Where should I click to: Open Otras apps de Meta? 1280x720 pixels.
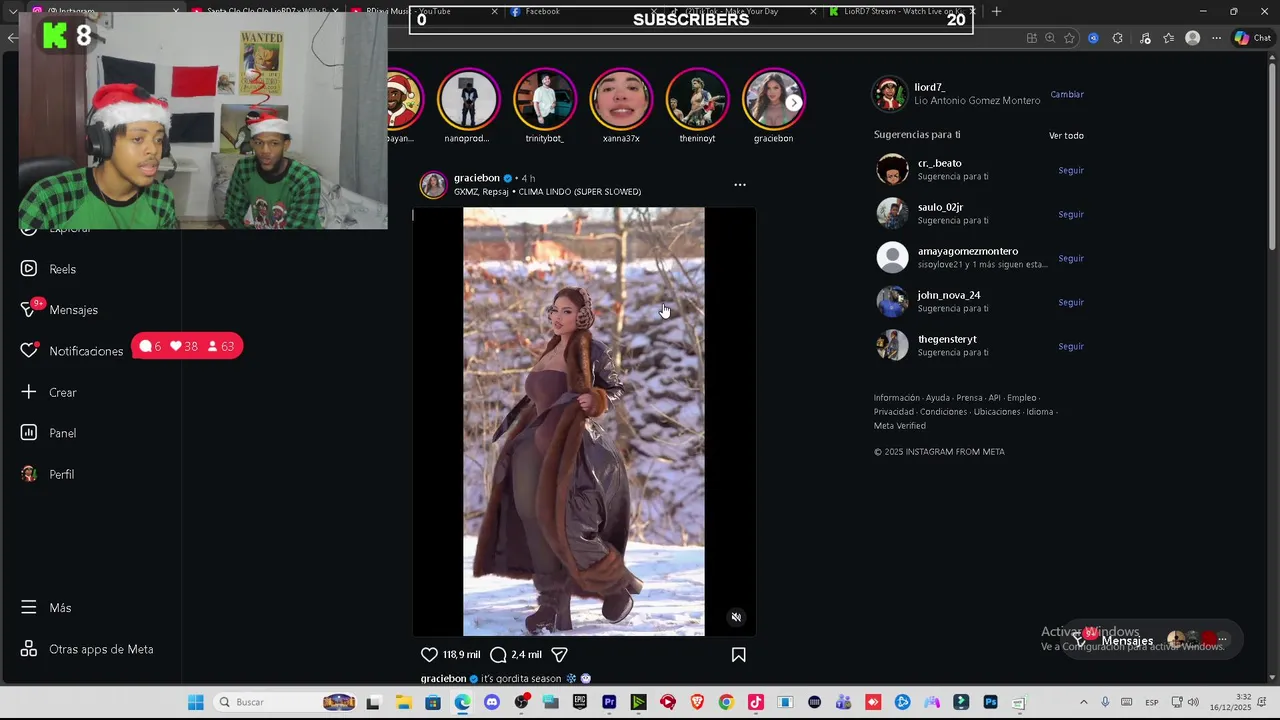101,649
